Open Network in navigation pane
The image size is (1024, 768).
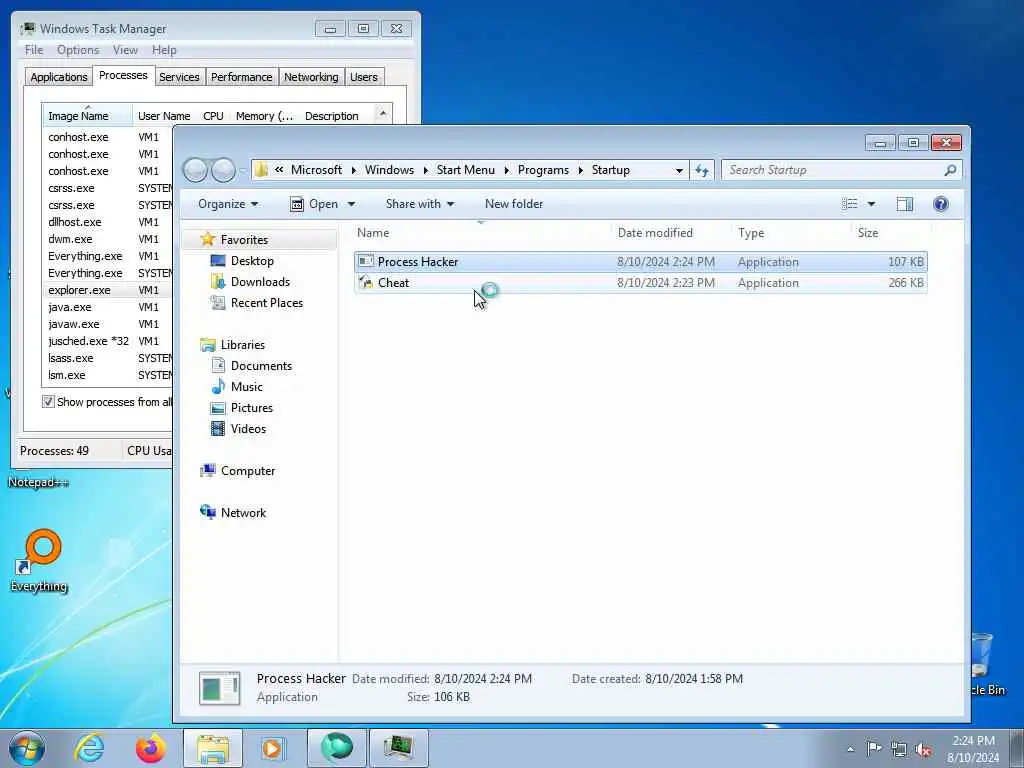click(x=242, y=513)
